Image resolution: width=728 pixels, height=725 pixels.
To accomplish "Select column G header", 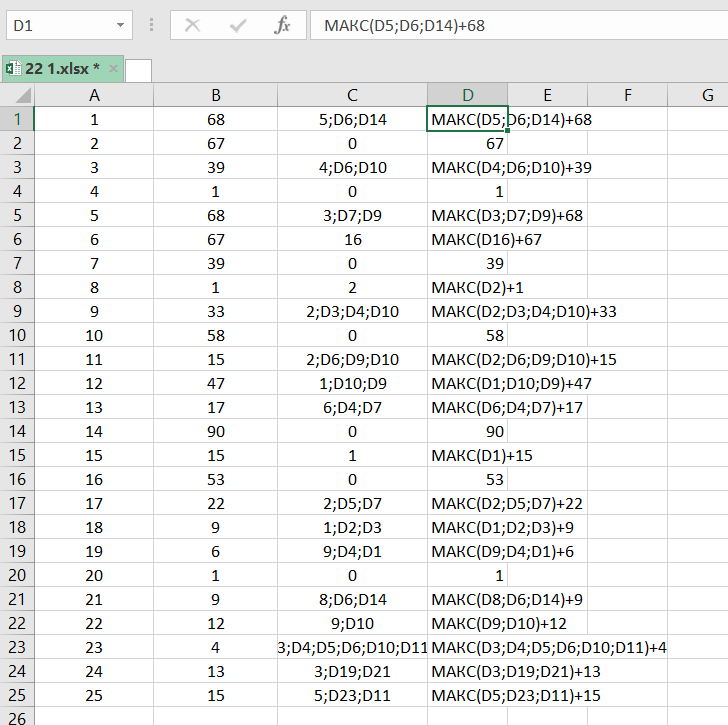I will click(706, 95).
